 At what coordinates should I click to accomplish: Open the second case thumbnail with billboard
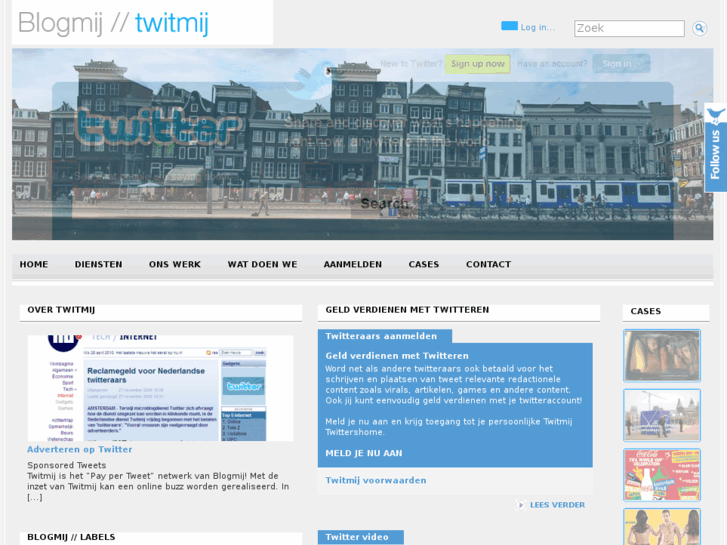pos(662,415)
